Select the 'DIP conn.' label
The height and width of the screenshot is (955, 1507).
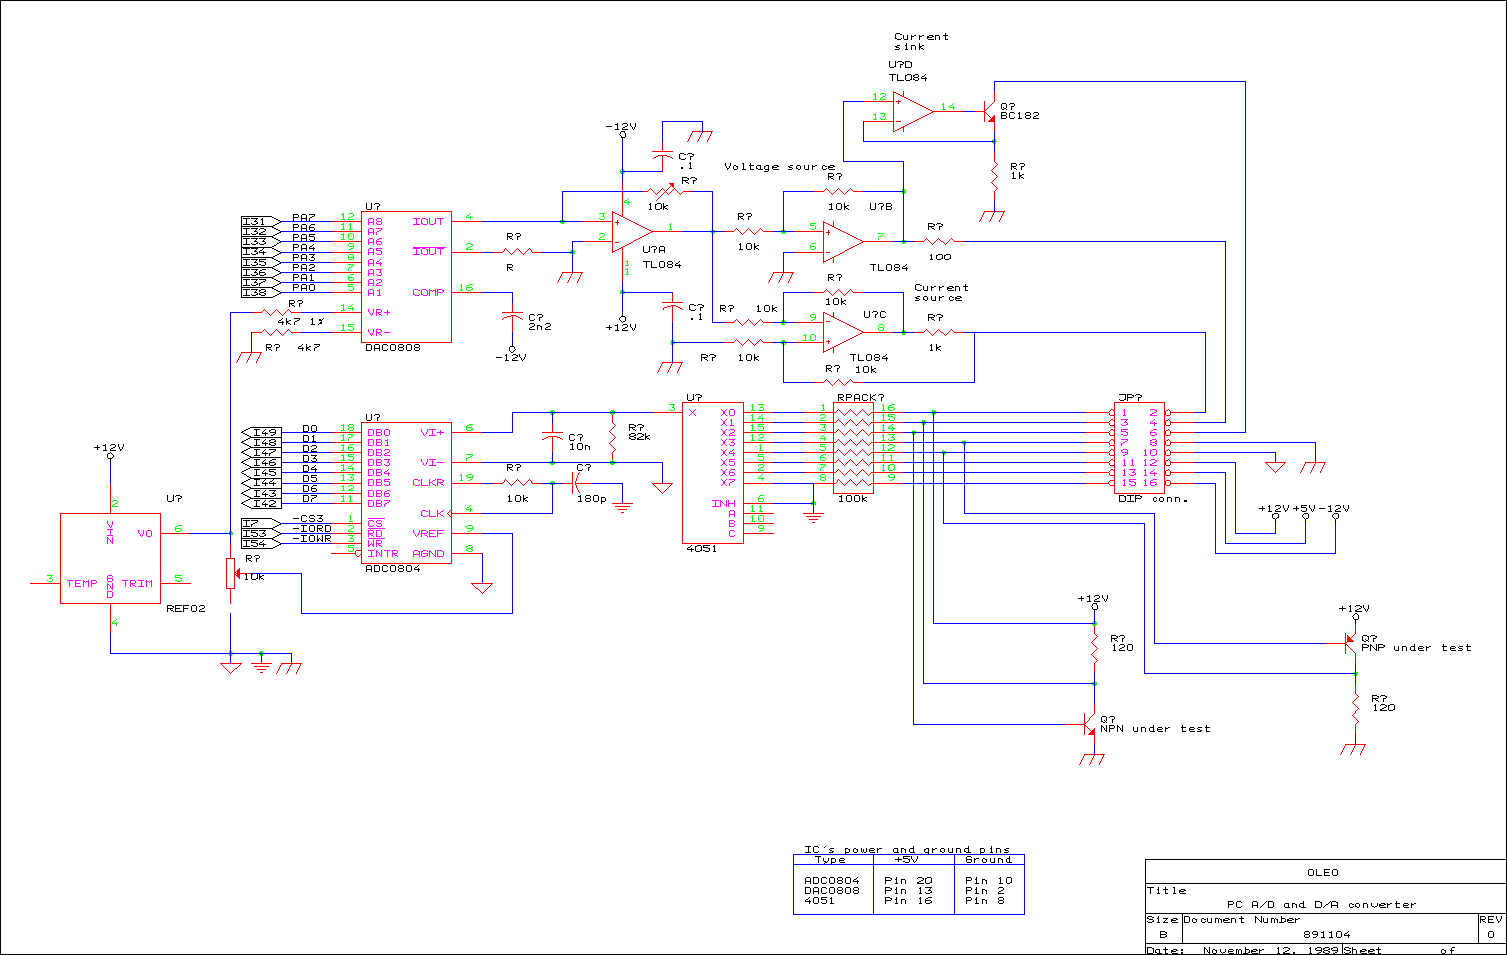(x=1153, y=499)
